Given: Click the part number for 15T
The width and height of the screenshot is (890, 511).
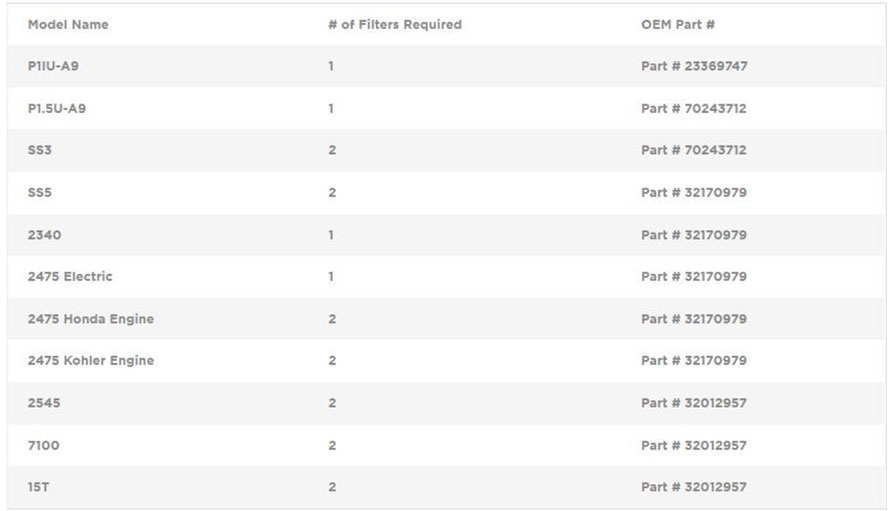Looking at the screenshot, I should [x=694, y=487].
